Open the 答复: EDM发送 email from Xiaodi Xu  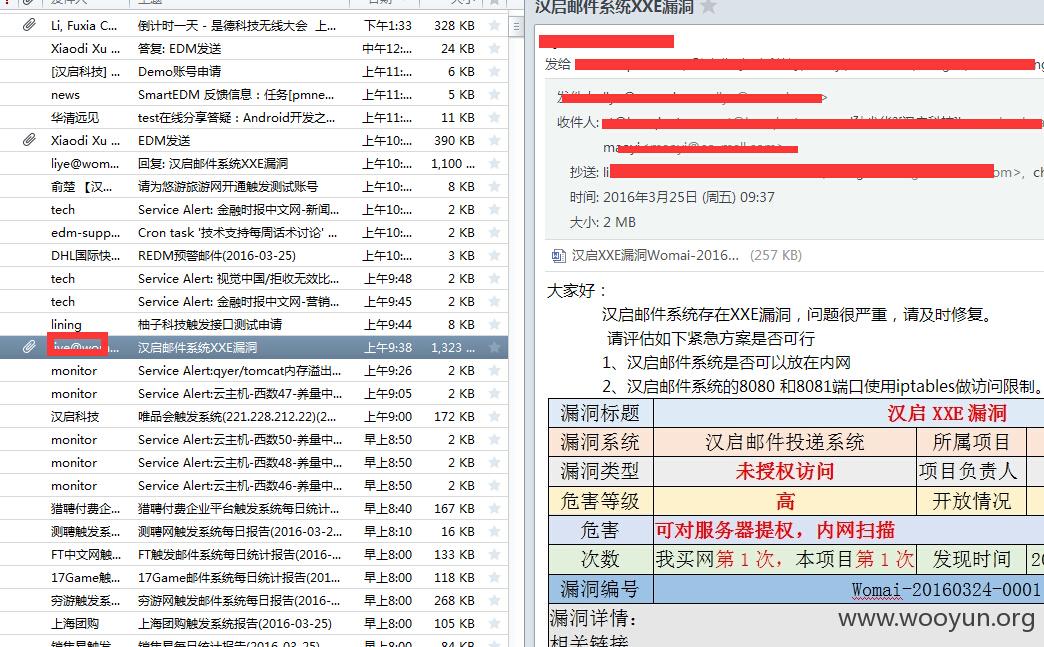(x=254, y=49)
